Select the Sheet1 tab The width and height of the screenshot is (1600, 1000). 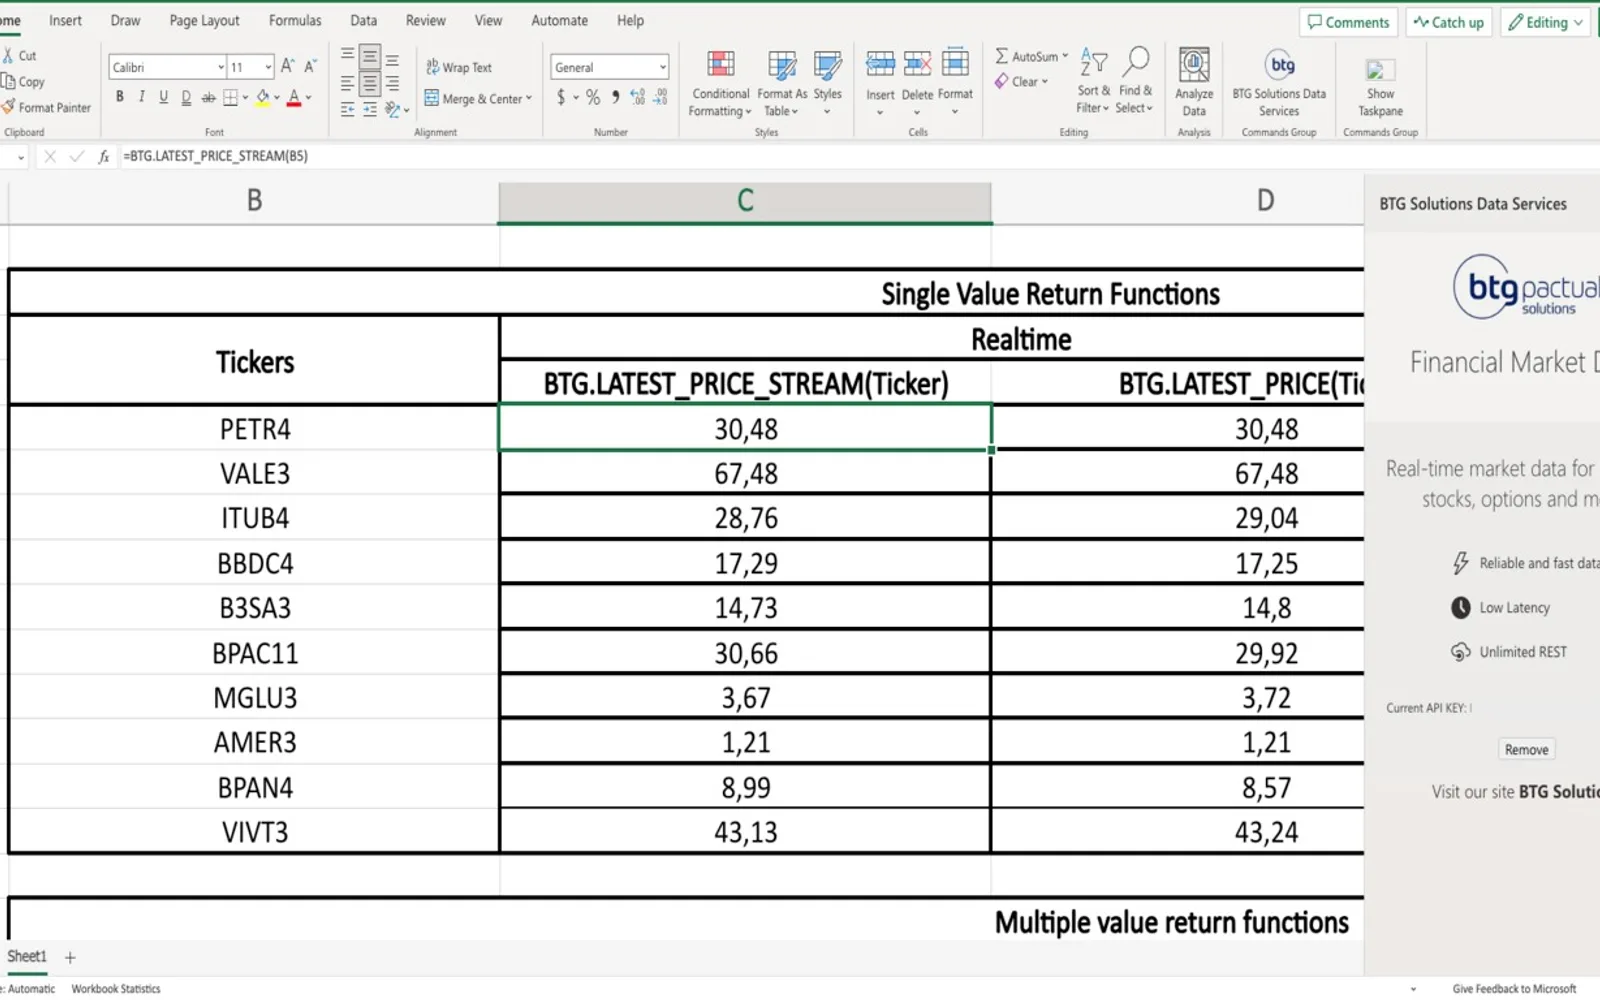27,956
